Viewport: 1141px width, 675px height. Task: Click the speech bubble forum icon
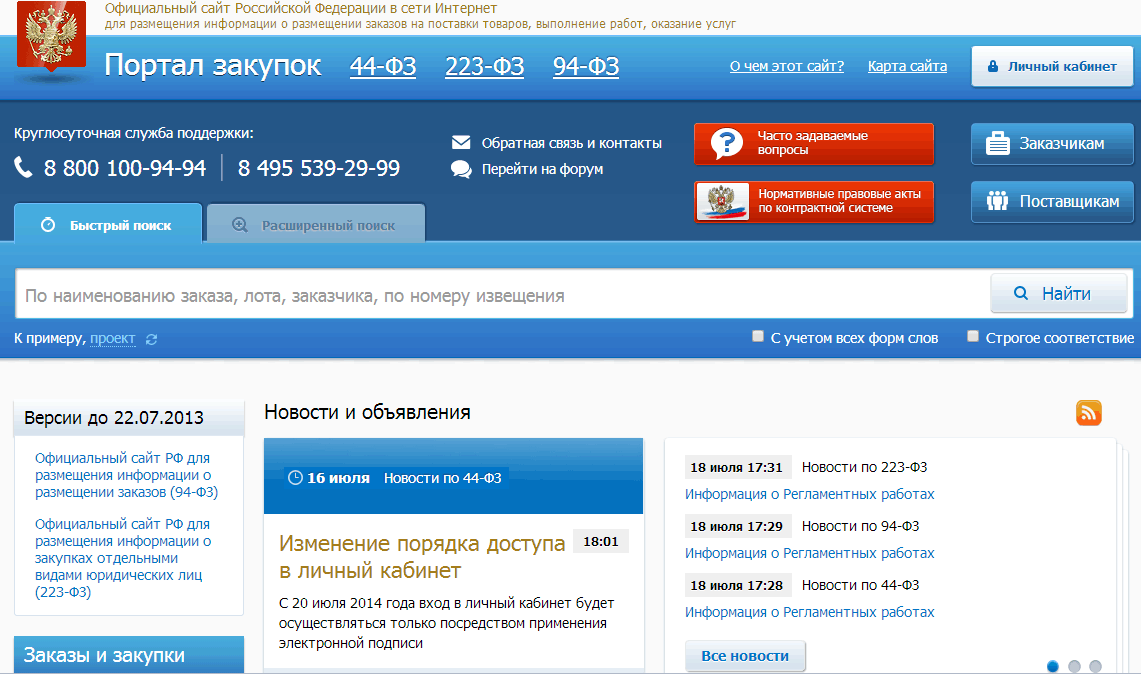pos(461,169)
